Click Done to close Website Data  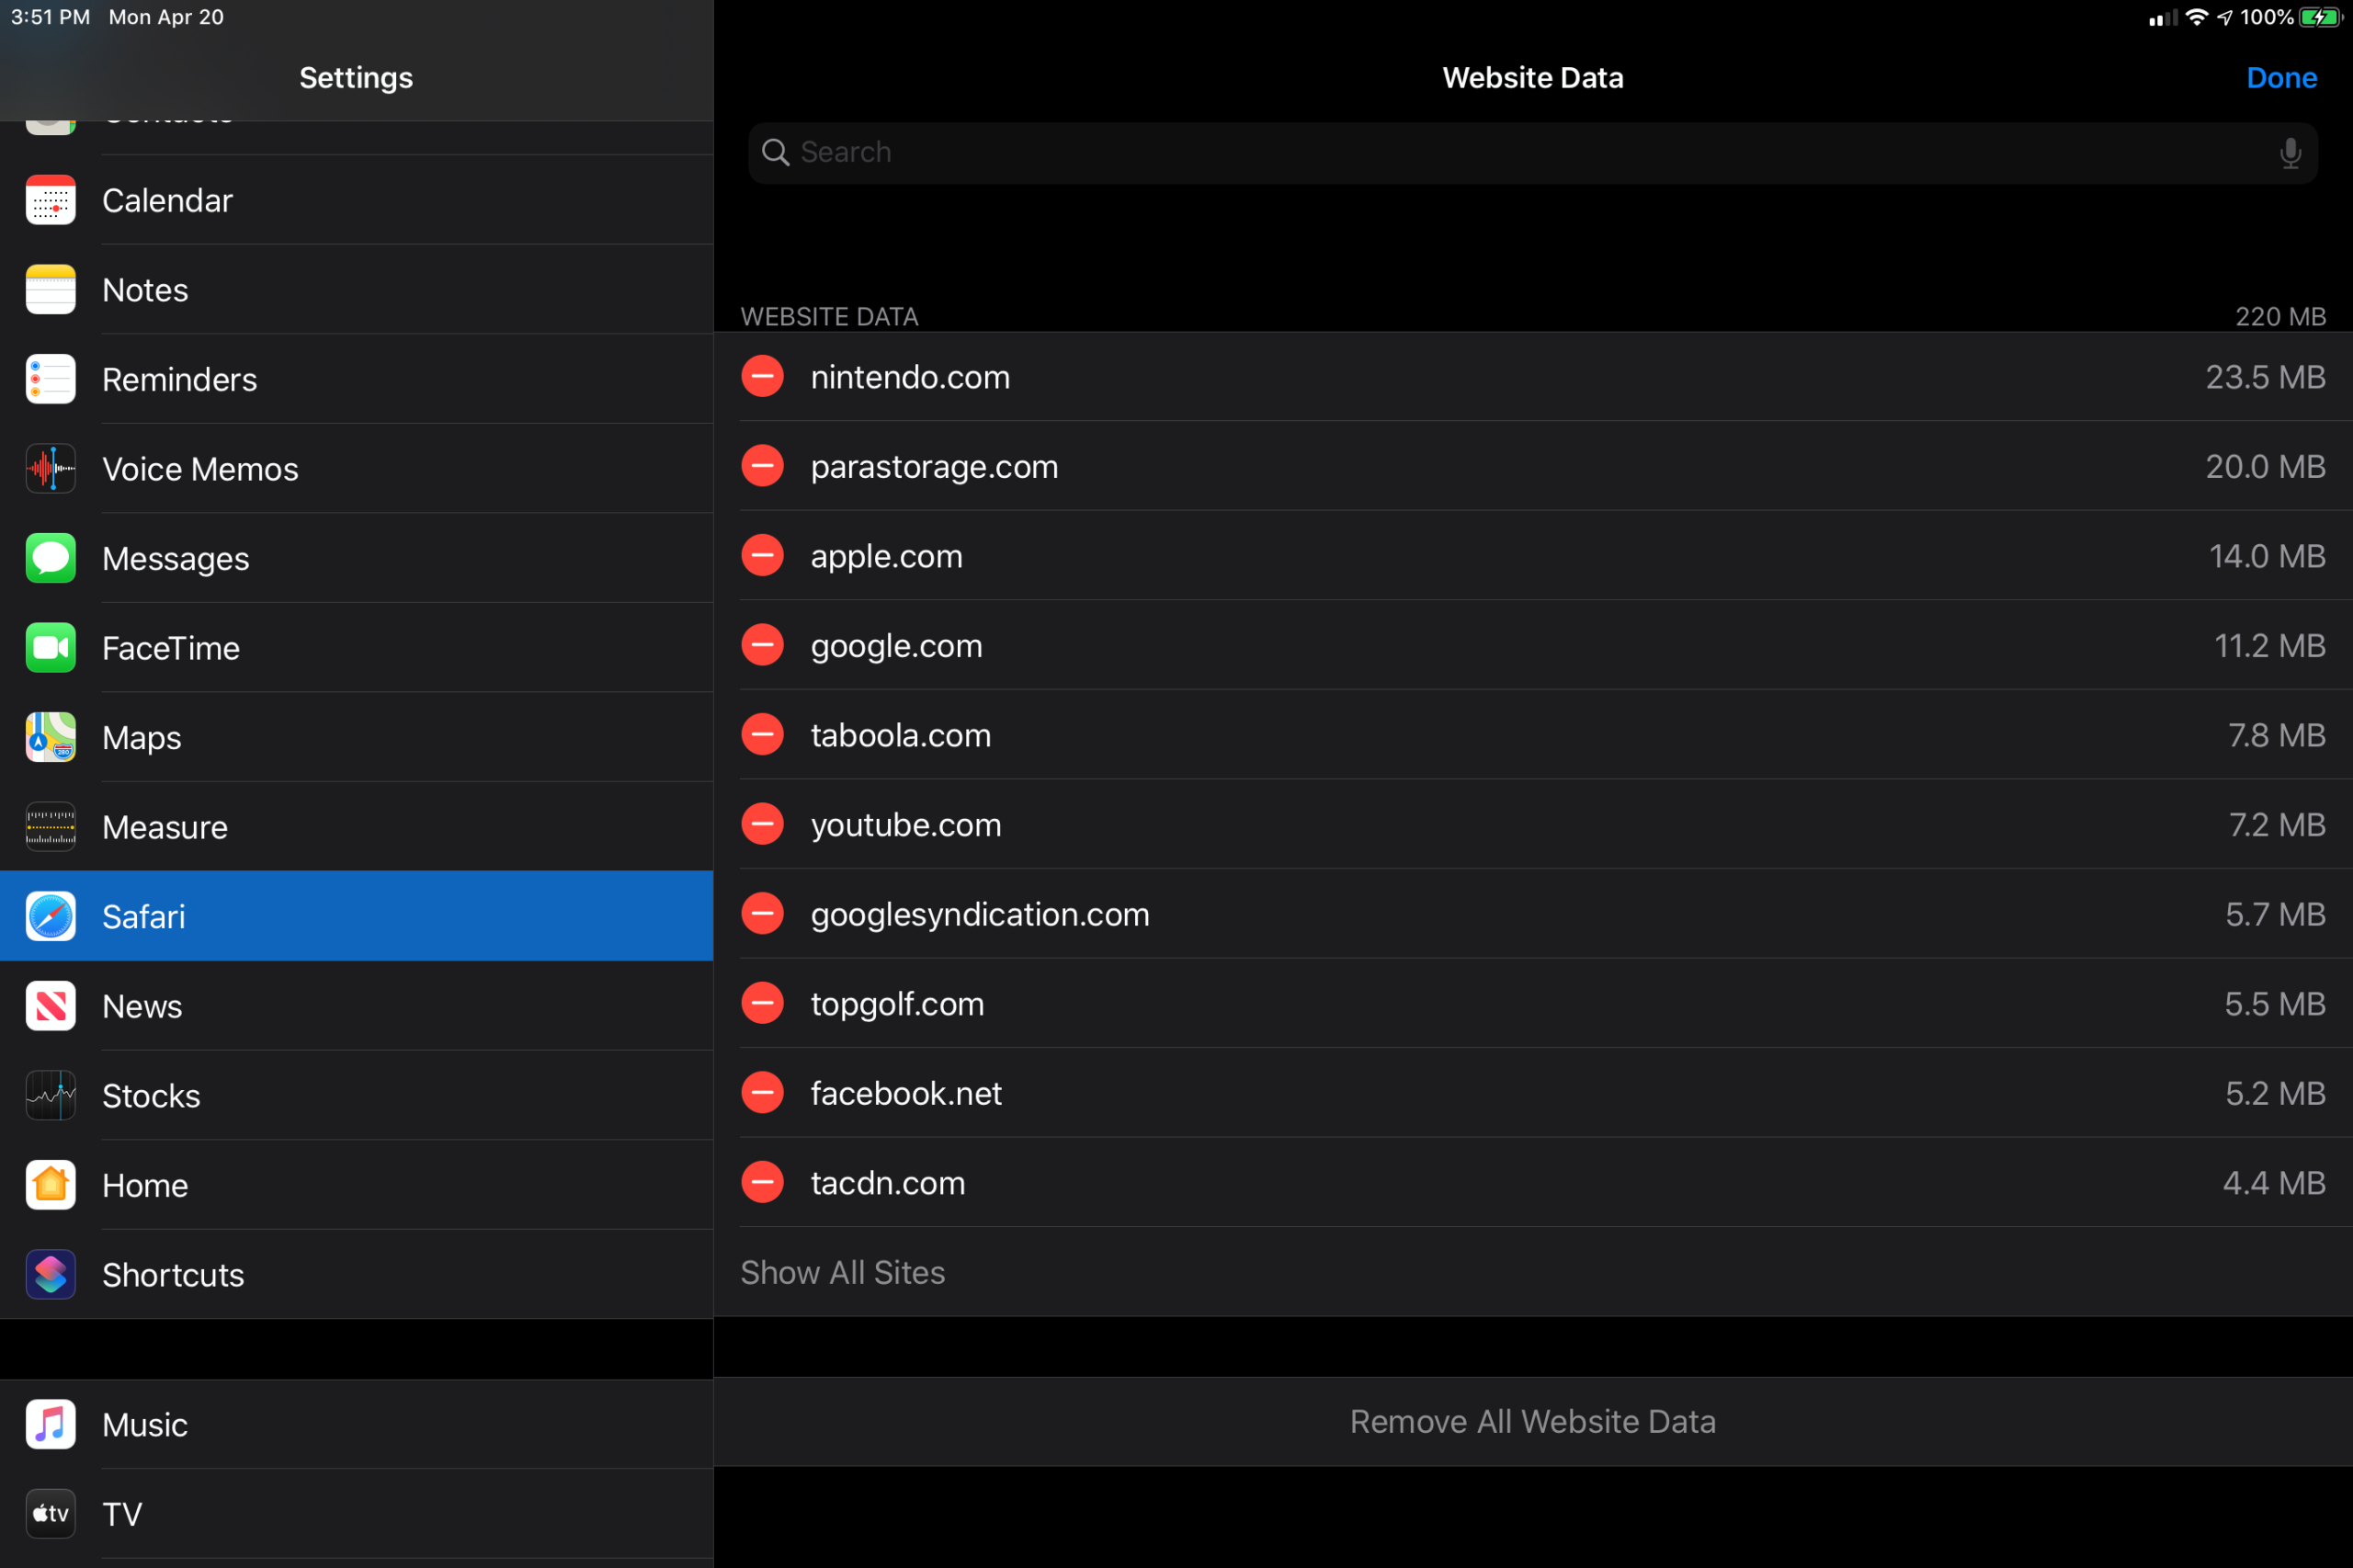coord(2281,77)
